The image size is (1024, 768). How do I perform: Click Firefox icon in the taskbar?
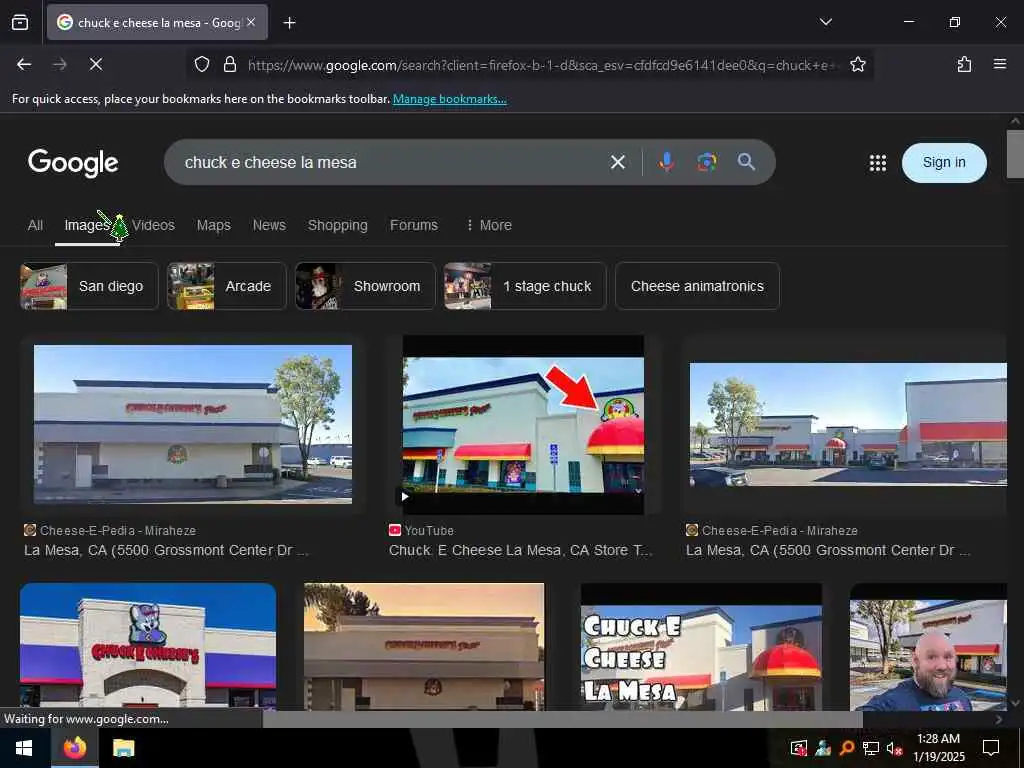click(75, 748)
